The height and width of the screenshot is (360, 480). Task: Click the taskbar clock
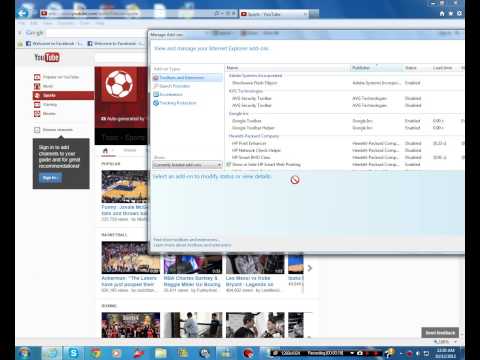[x=446, y=353]
